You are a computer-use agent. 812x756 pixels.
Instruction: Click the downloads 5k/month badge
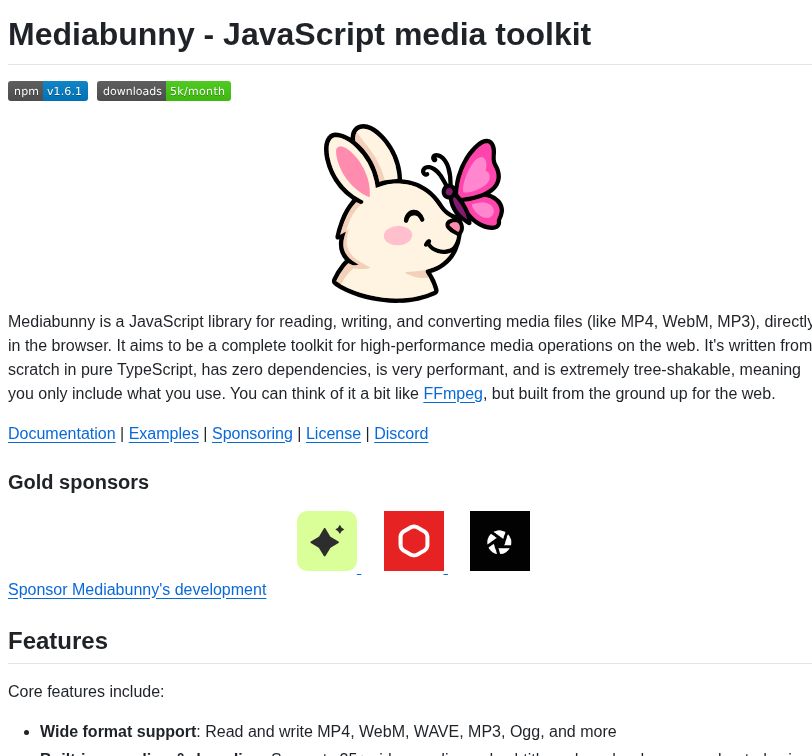(x=164, y=91)
